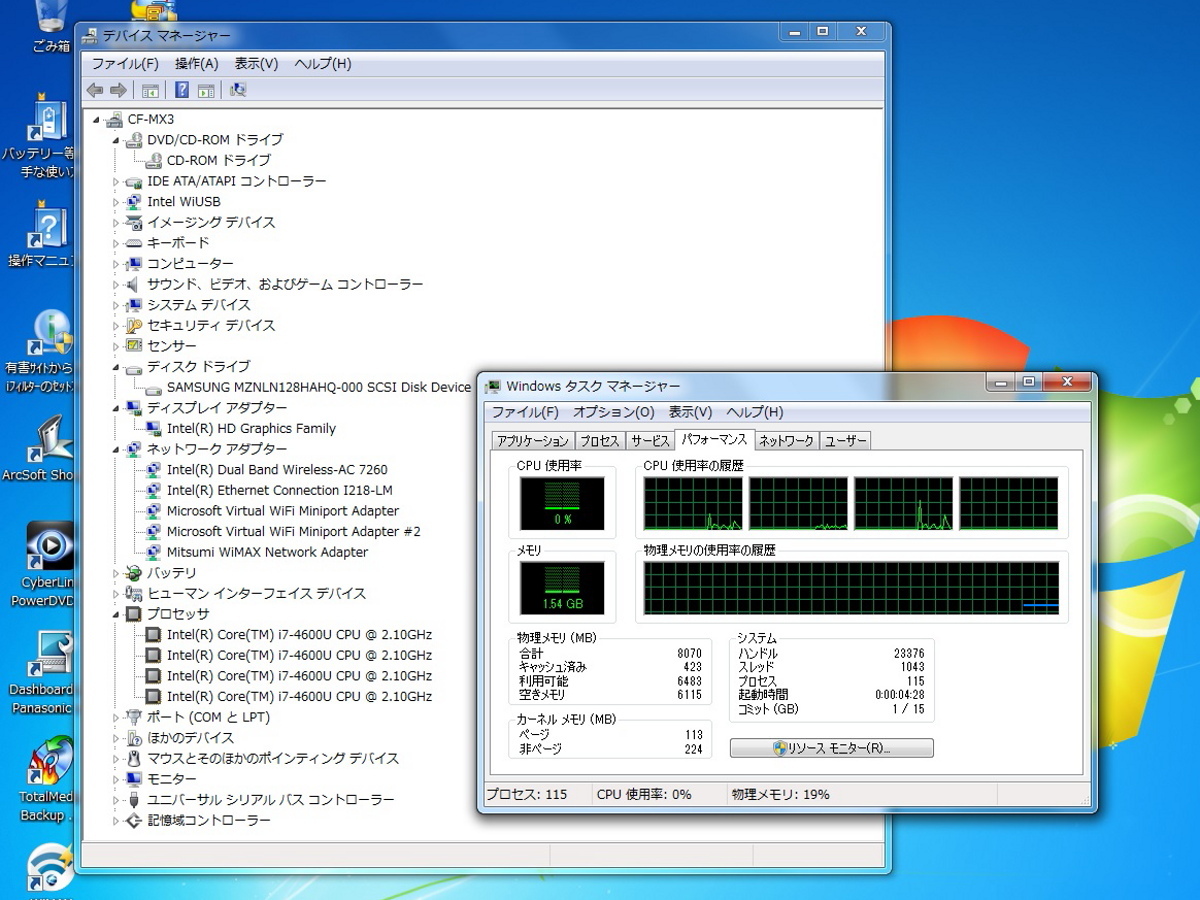This screenshot has height=900, width=1200.
Task: Select the ごみ箱 recycle bin desktop icon
Action: click(x=50, y=26)
